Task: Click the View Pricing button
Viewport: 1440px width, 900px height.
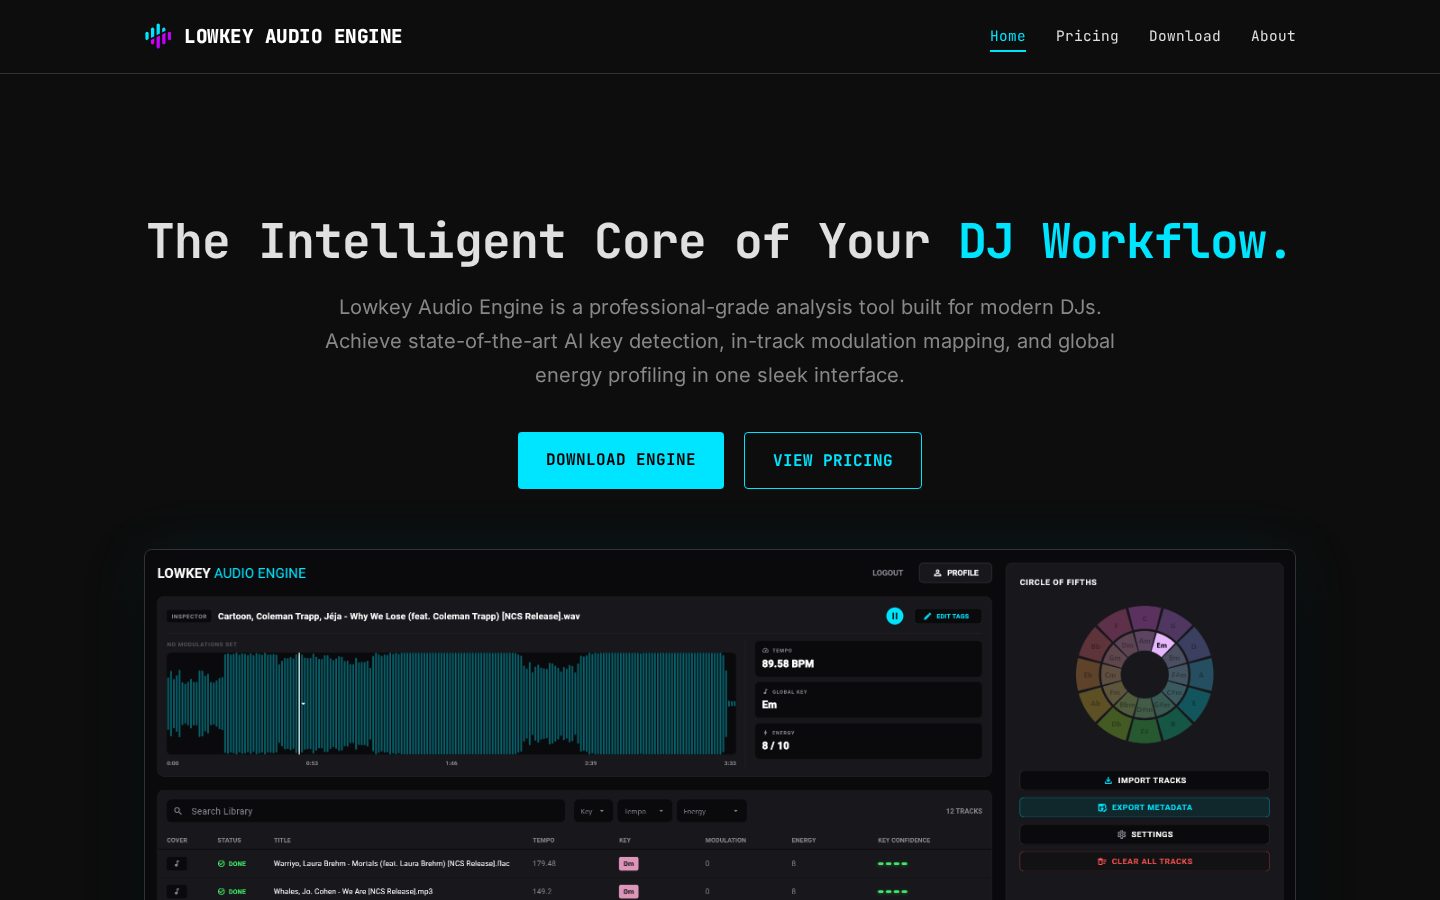Action: point(833,460)
